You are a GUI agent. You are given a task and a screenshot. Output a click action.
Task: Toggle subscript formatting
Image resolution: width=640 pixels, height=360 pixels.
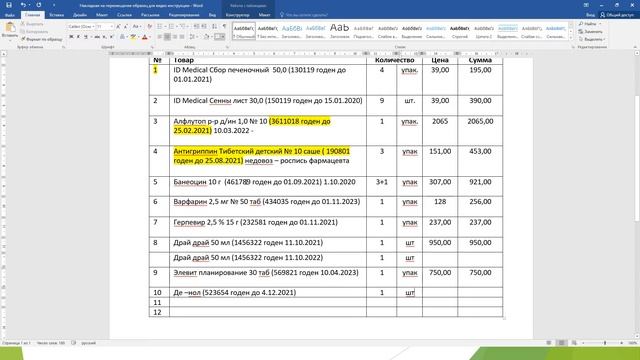104,37
